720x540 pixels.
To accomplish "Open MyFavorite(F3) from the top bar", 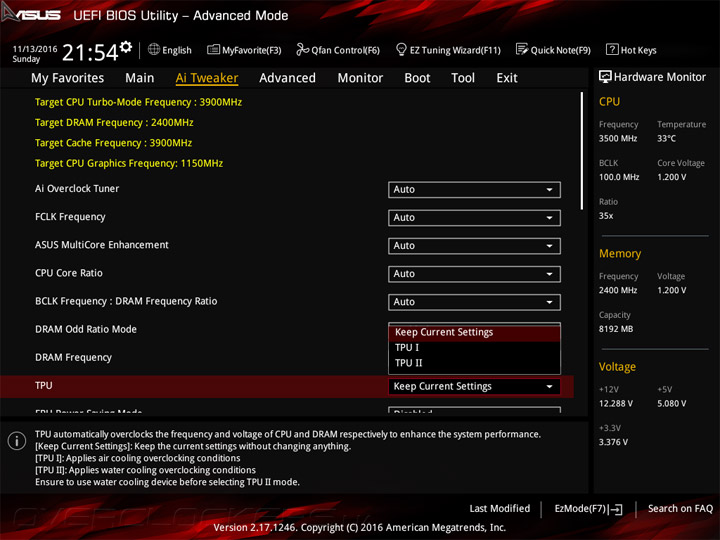I will coord(244,50).
